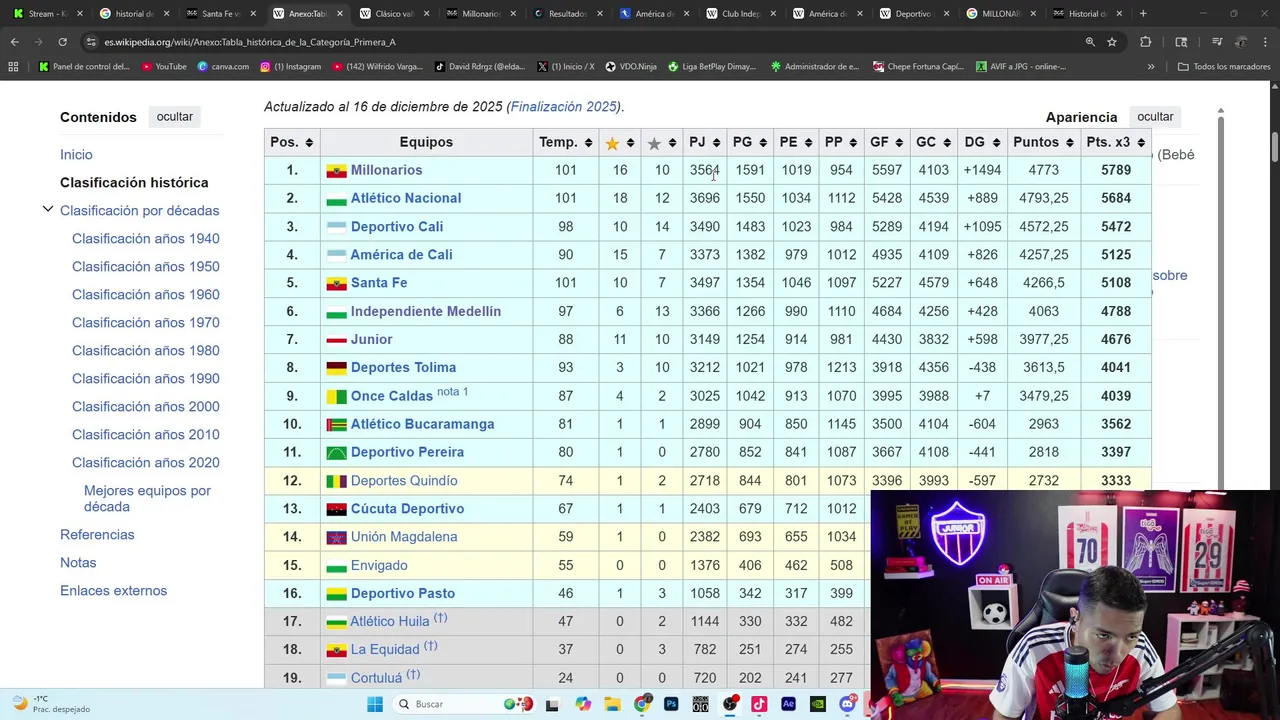
Task: Open After Effects from the taskbar
Action: point(788,704)
